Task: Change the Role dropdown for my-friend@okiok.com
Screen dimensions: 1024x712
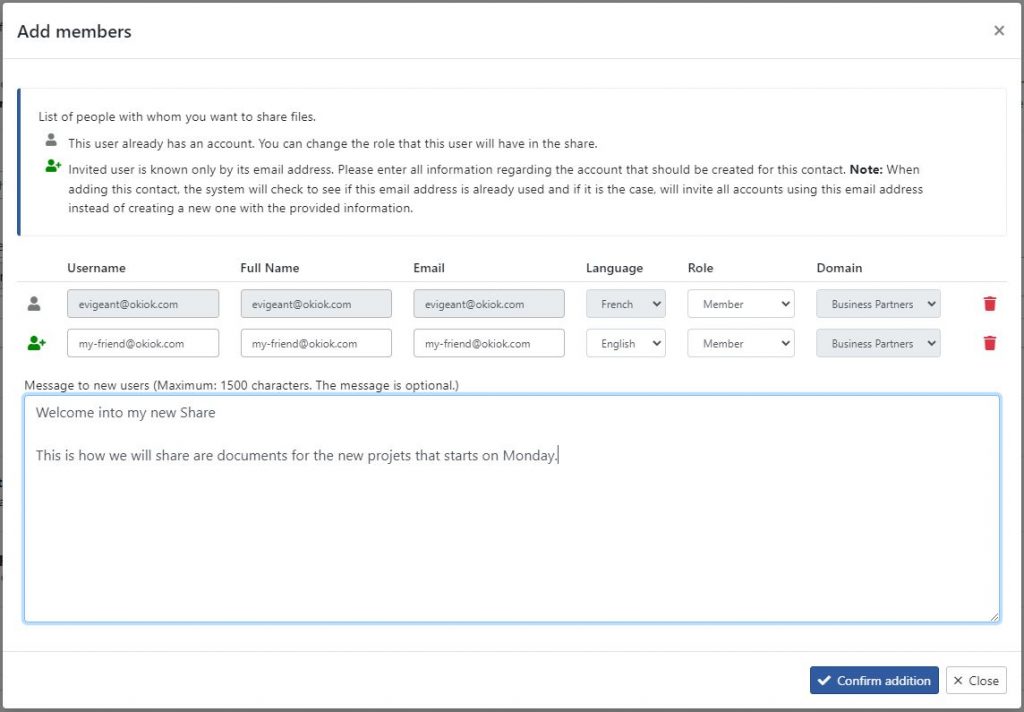Action: [x=741, y=343]
